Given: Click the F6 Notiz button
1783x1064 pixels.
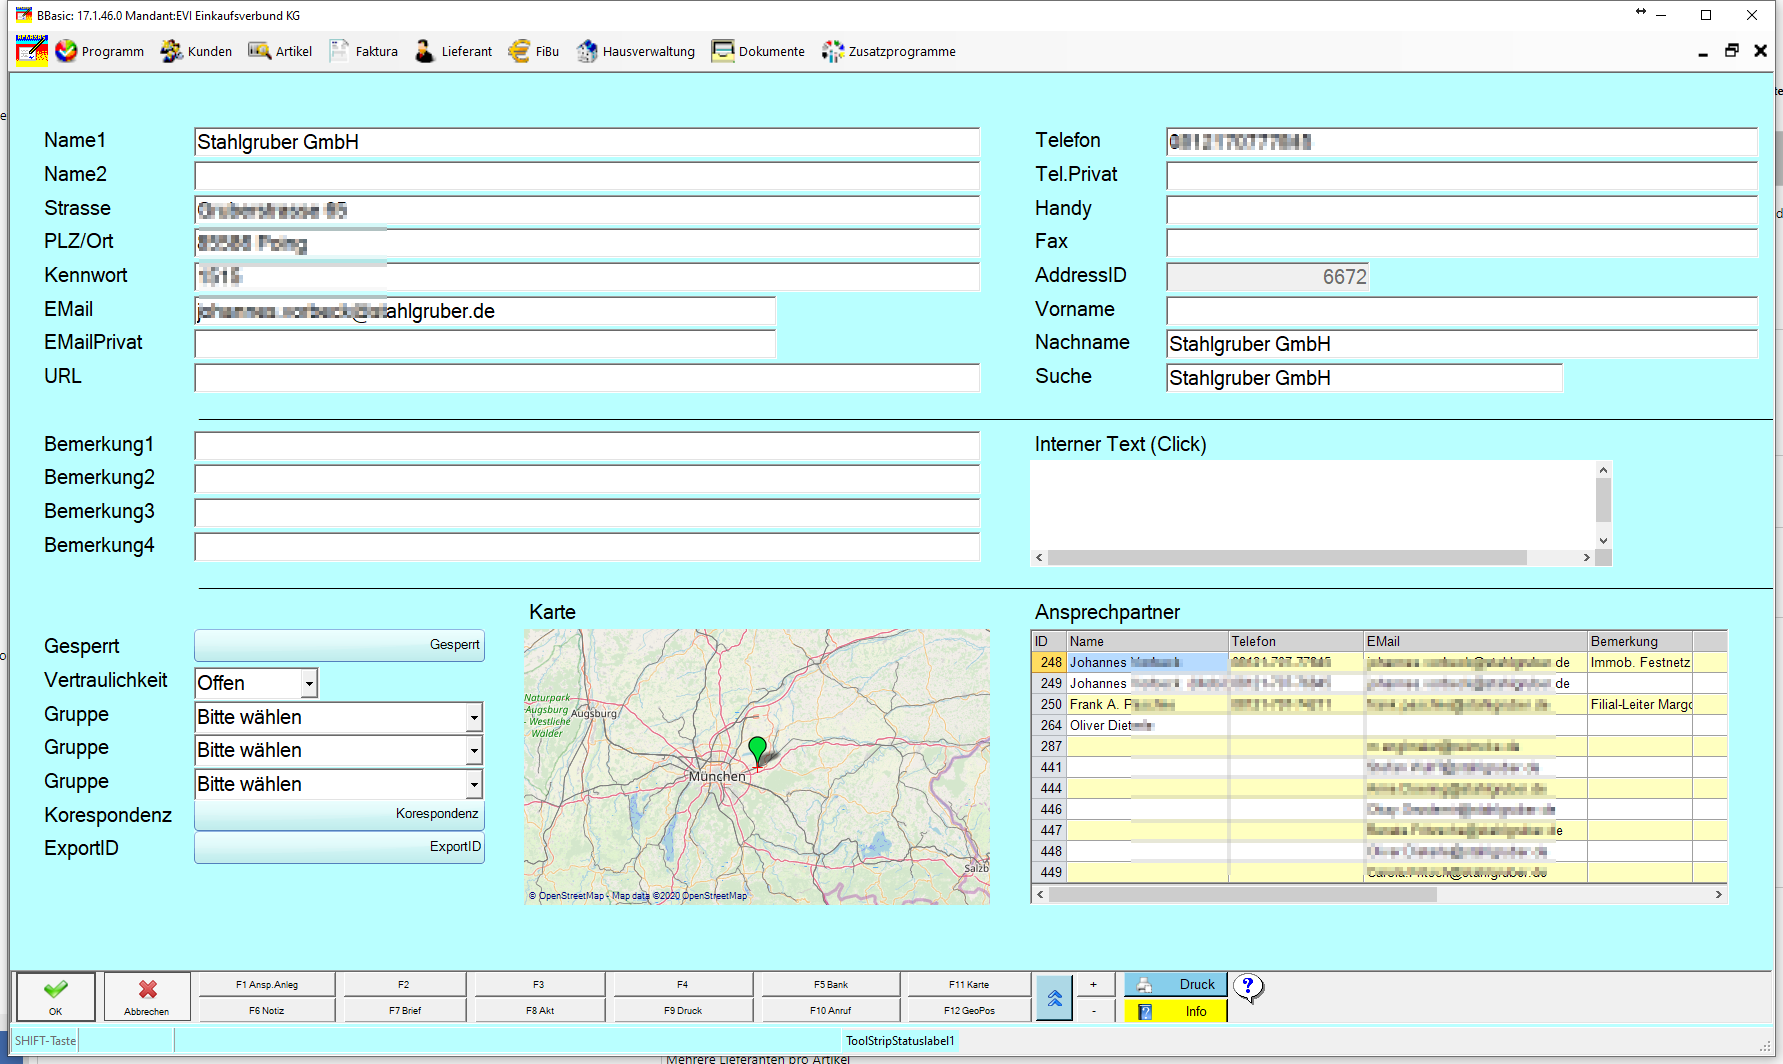Looking at the screenshot, I should 267,1010.
